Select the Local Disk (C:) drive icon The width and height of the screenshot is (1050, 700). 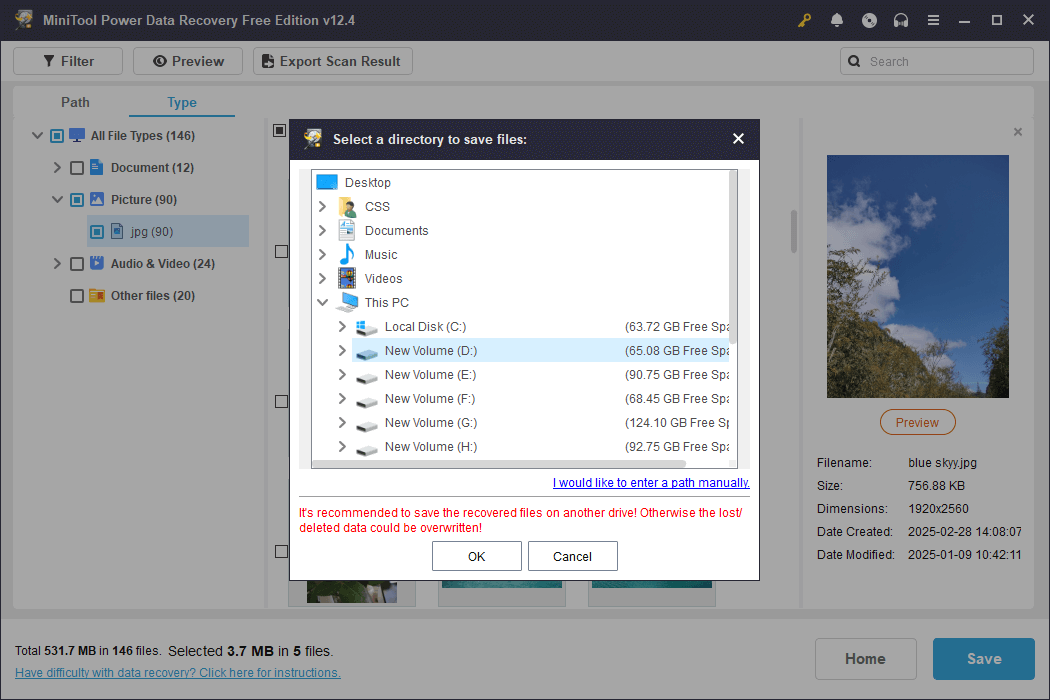click(x=366, y=327)
